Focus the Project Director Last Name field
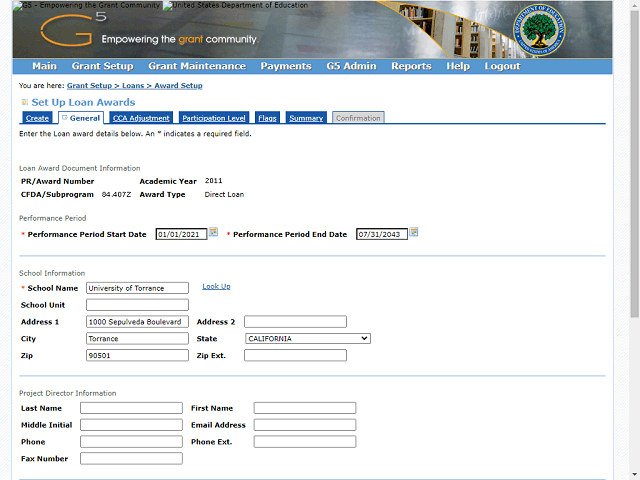Screen dimensions: 640x480 click(x=131, y=408)
